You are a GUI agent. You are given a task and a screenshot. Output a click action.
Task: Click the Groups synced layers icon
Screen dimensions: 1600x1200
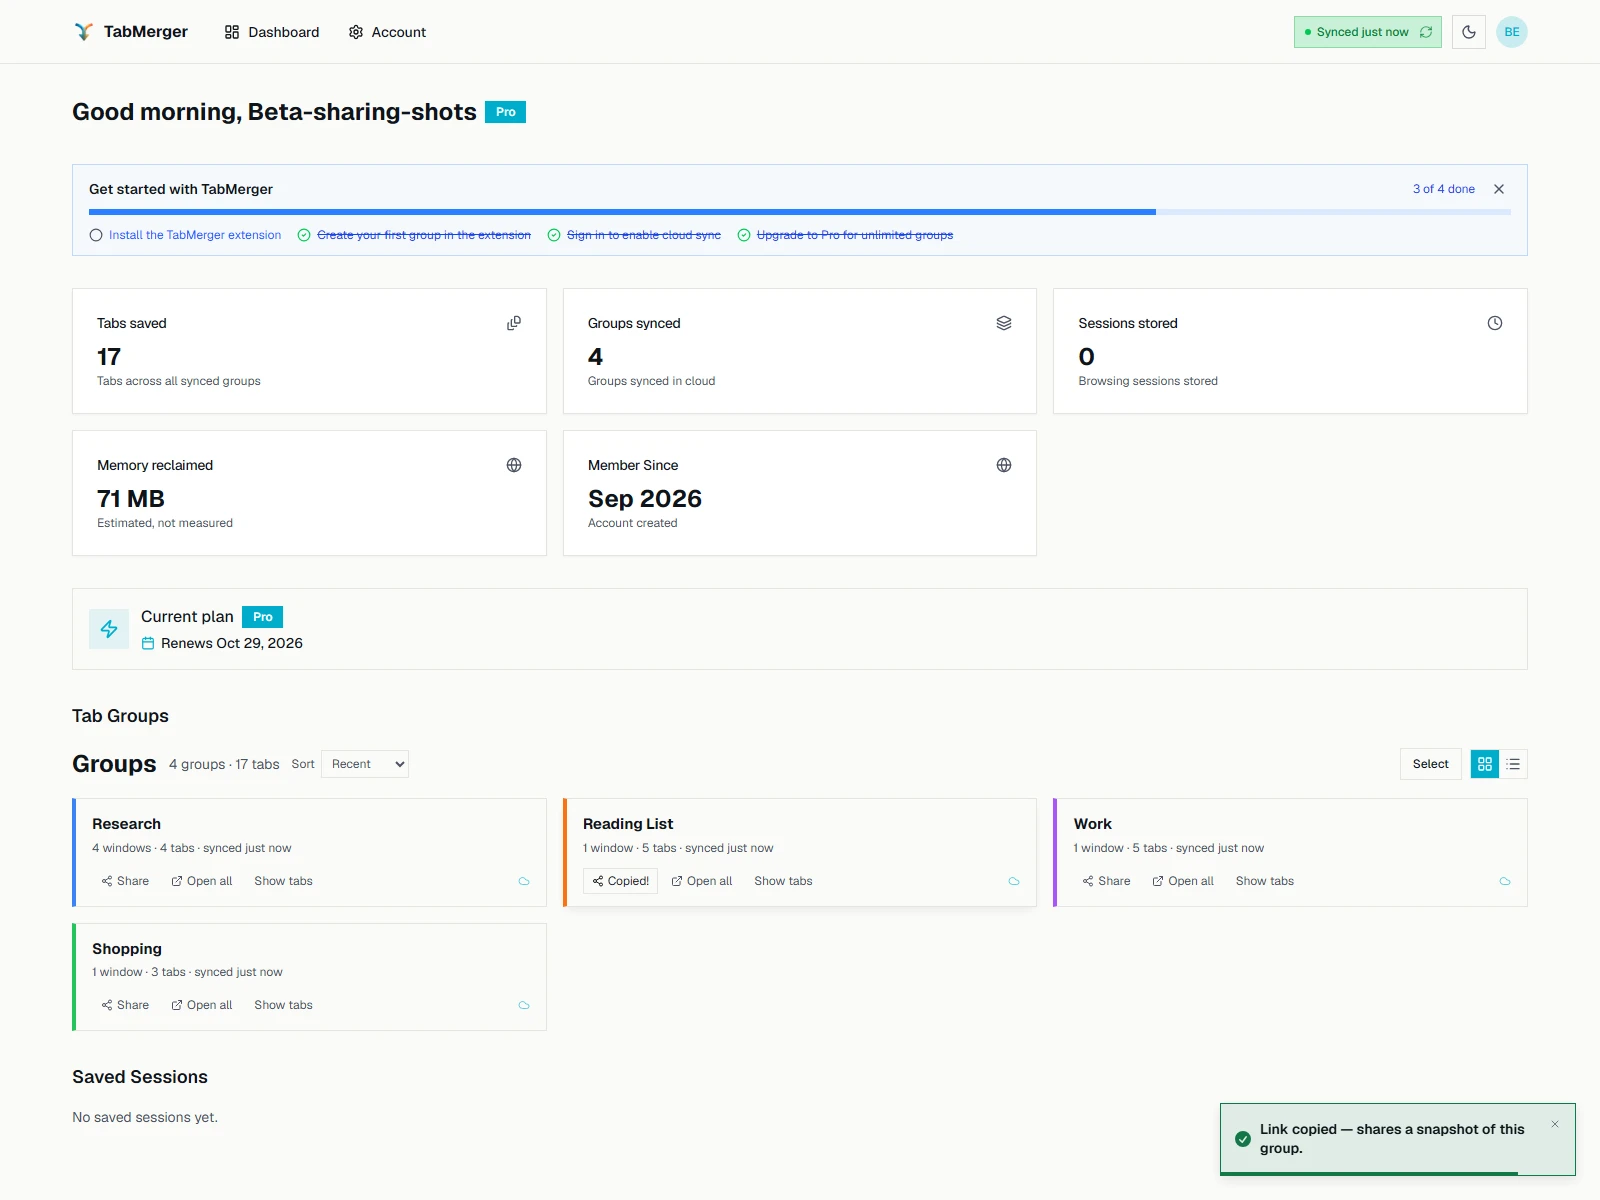(1004, 323)
